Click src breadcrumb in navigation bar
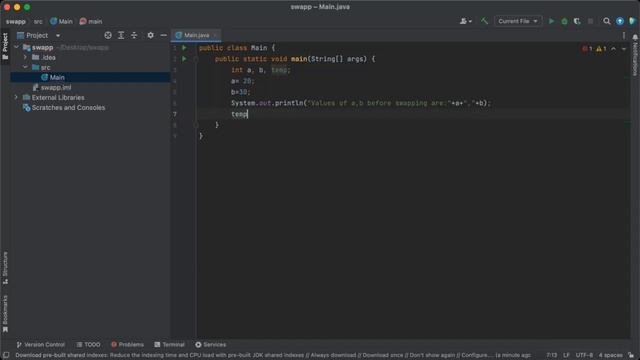The width and height of the screenshot is (640, 360). (x=38, y=21)
